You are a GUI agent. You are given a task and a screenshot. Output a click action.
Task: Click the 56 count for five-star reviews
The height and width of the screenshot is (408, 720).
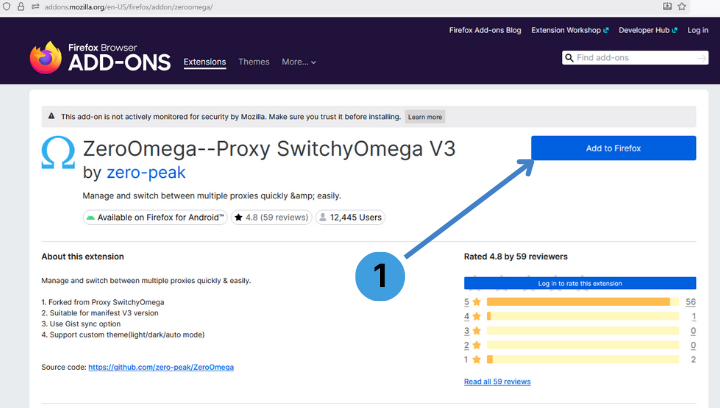(691, 302)
